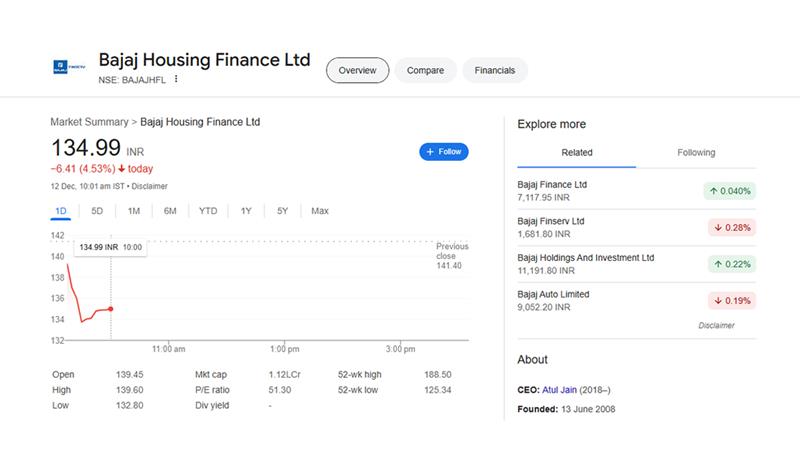Viewport: 800px width, 450px height.
Task: Switch to the Related tab
Action: click(x=577, y=153)
